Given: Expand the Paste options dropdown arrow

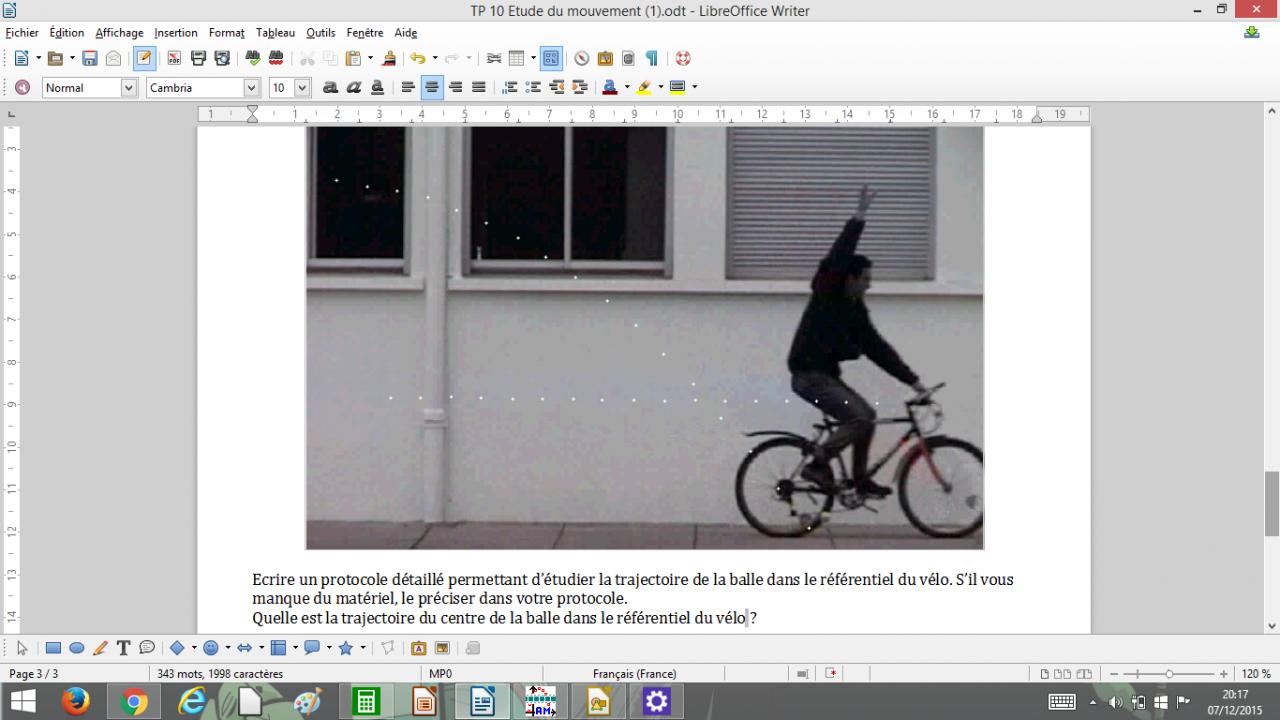Looking at the screenshot, I should [x=371, y=58].
